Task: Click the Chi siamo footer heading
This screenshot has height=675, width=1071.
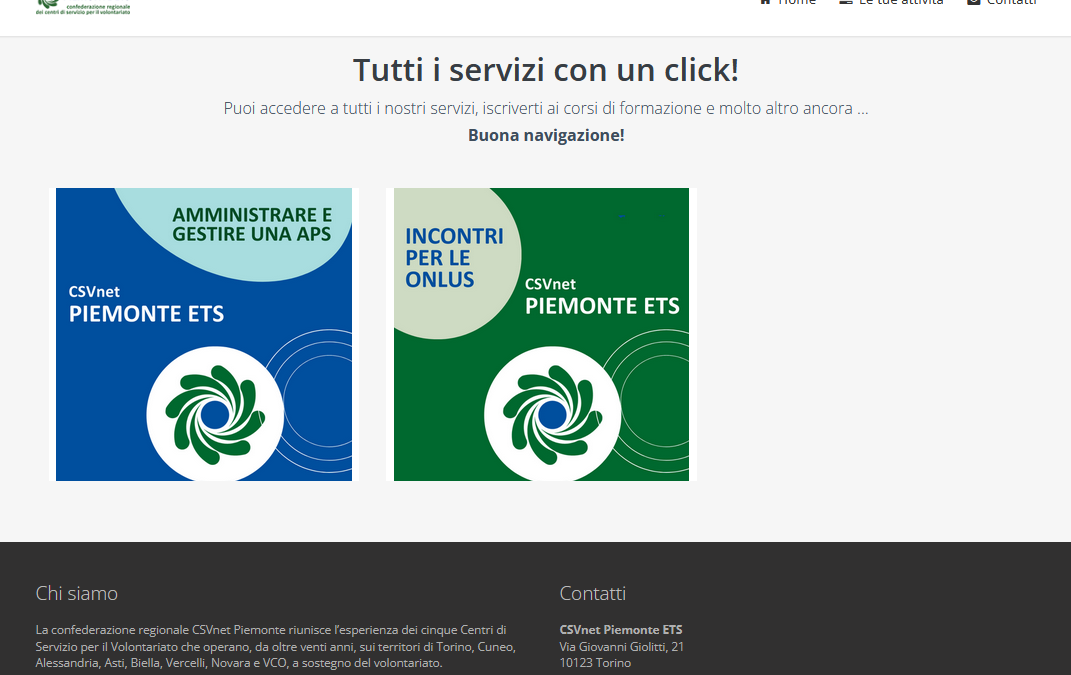Action: tap(76, 593)
